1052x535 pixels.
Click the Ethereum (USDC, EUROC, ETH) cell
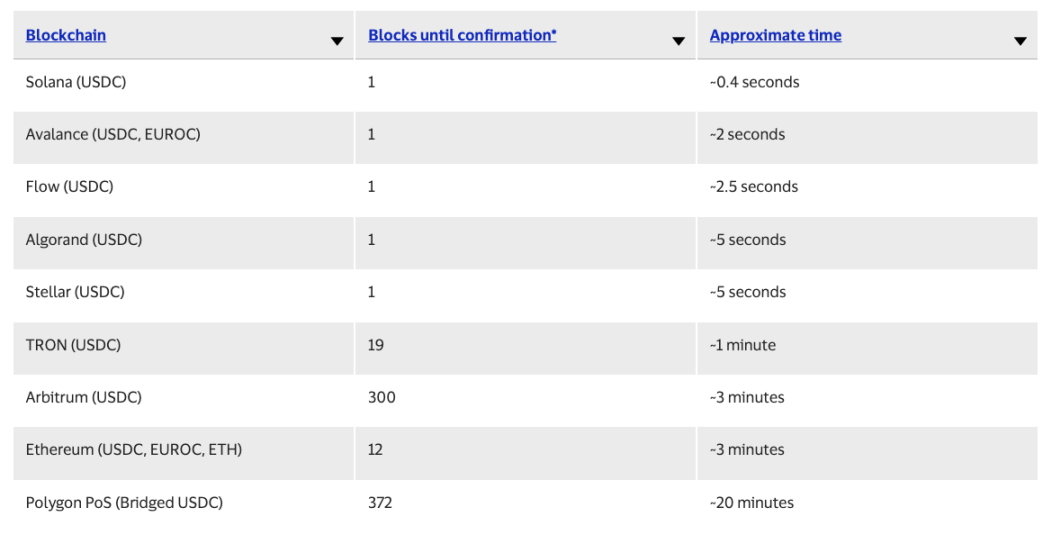(x=134, y=450)
